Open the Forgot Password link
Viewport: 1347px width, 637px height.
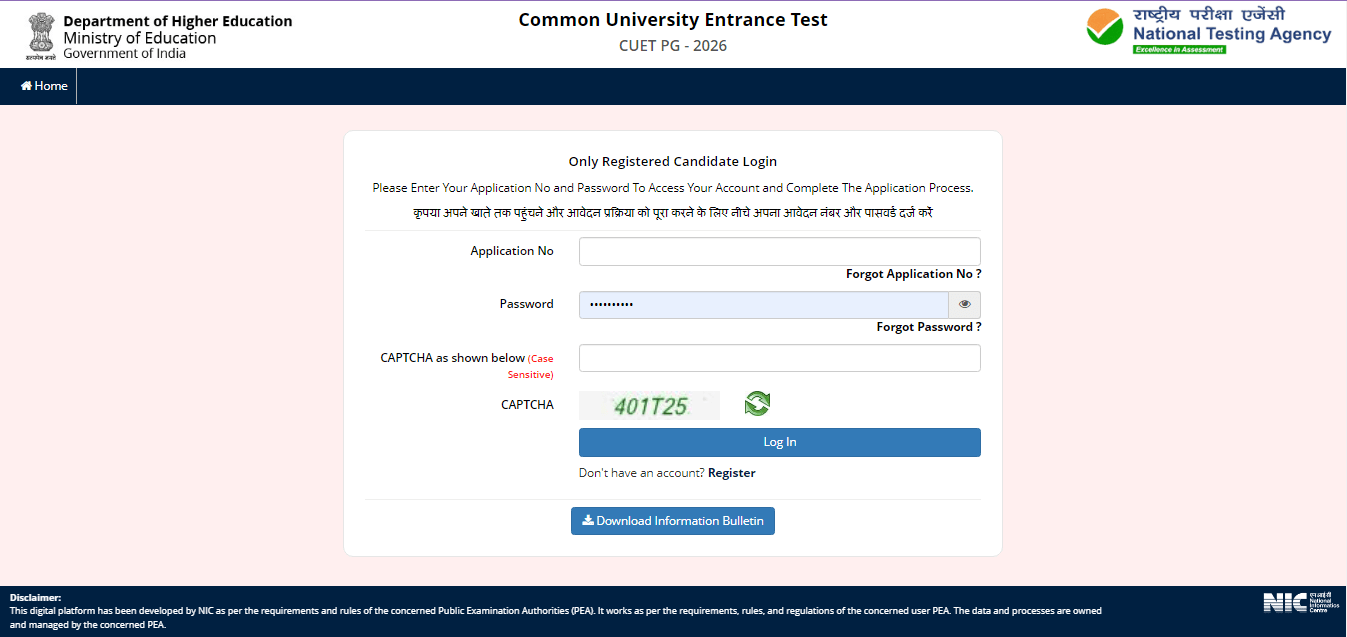[928, 326]
